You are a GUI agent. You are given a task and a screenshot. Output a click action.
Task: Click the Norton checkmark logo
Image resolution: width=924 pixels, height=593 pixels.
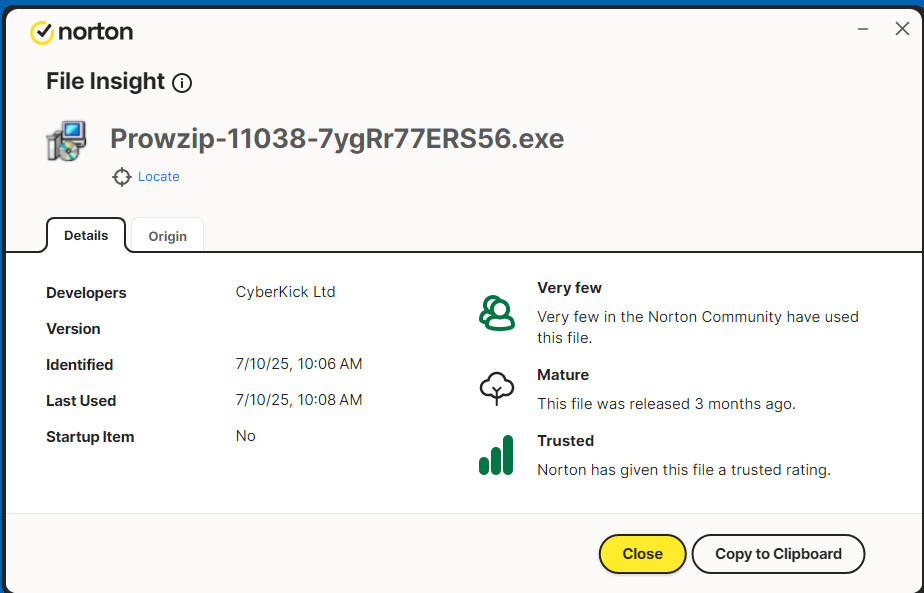41,32
